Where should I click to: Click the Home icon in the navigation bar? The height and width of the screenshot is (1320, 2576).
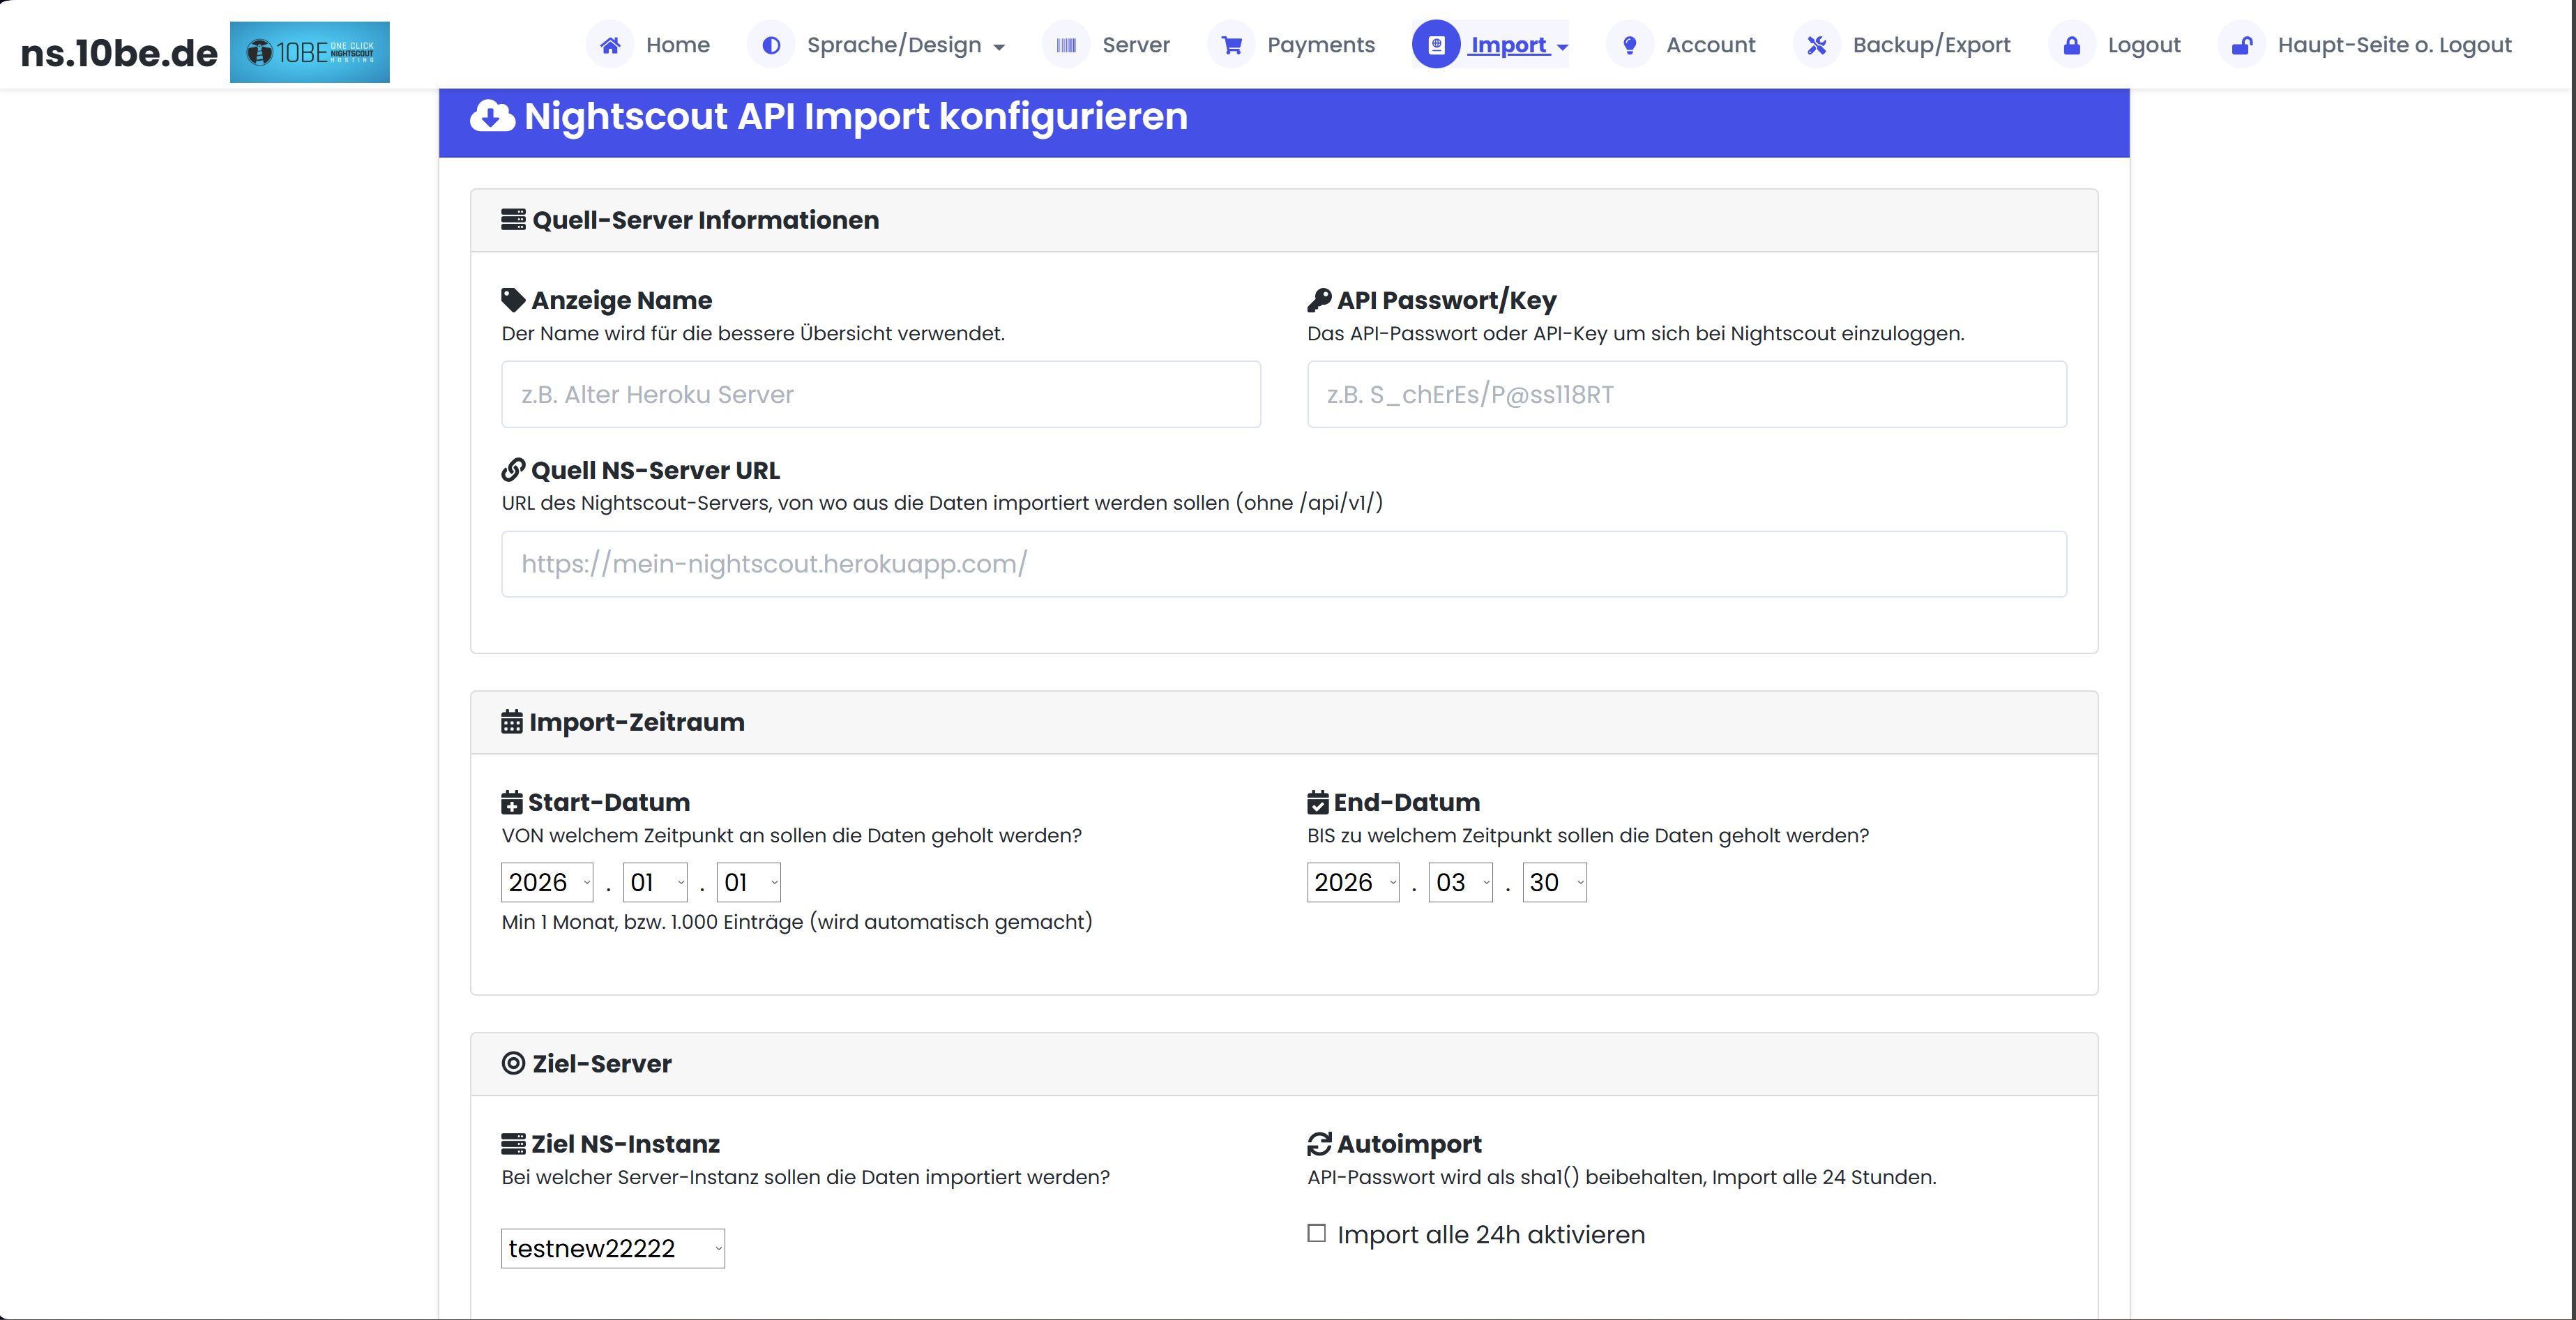click(x=610, y=44)
